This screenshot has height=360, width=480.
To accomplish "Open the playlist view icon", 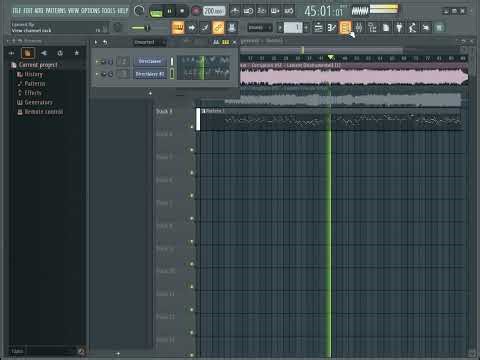I will coord(318,28).
